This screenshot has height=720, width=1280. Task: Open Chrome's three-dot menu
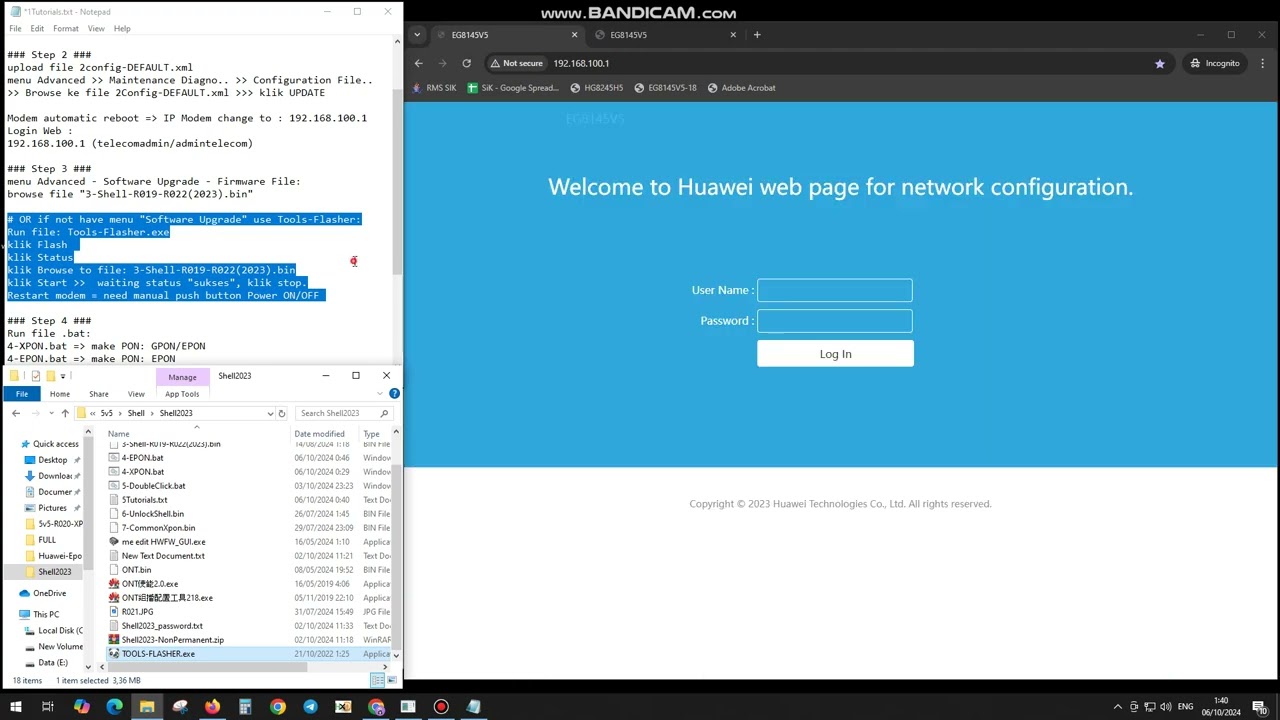pyautogui.click(x=1261, y=63)
